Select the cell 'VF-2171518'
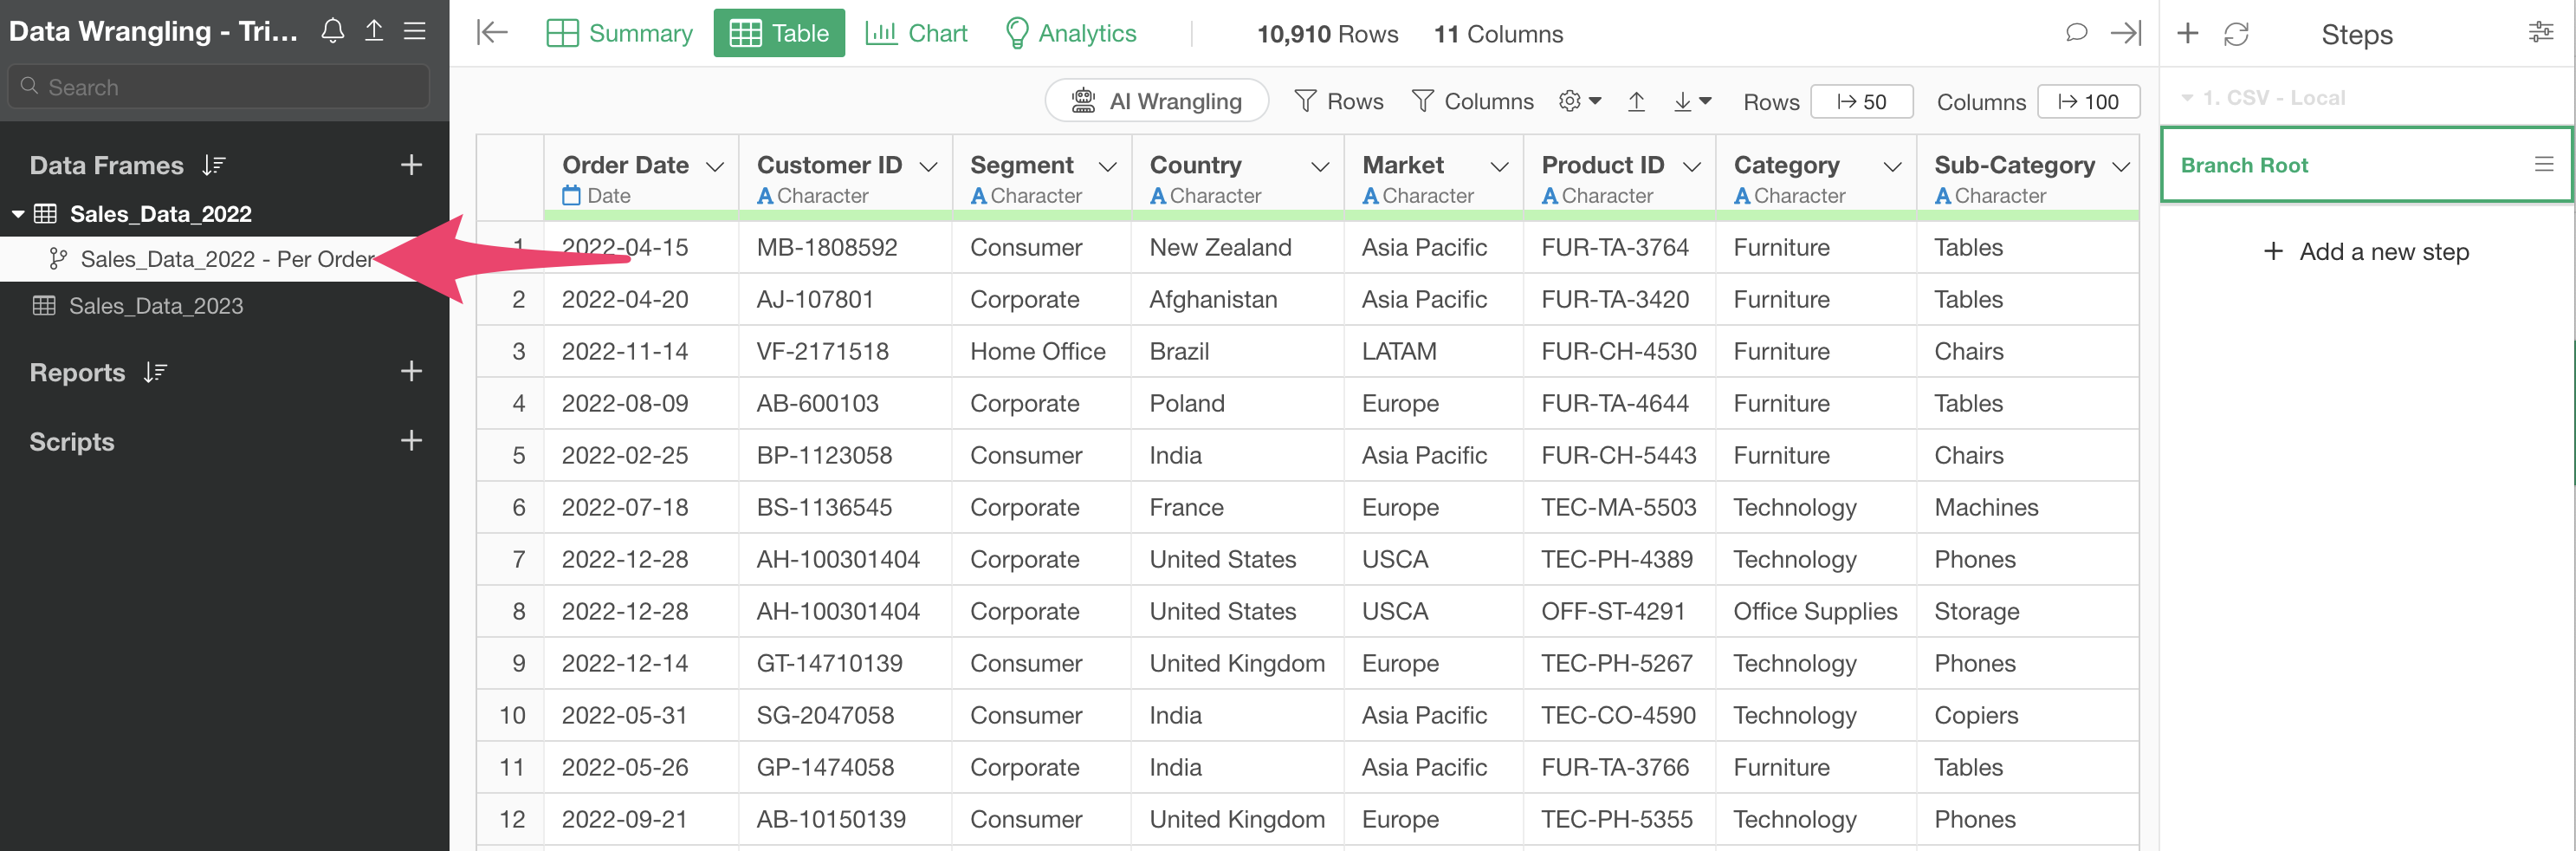This screenshot has width=2576, height=851. (845, 351)
